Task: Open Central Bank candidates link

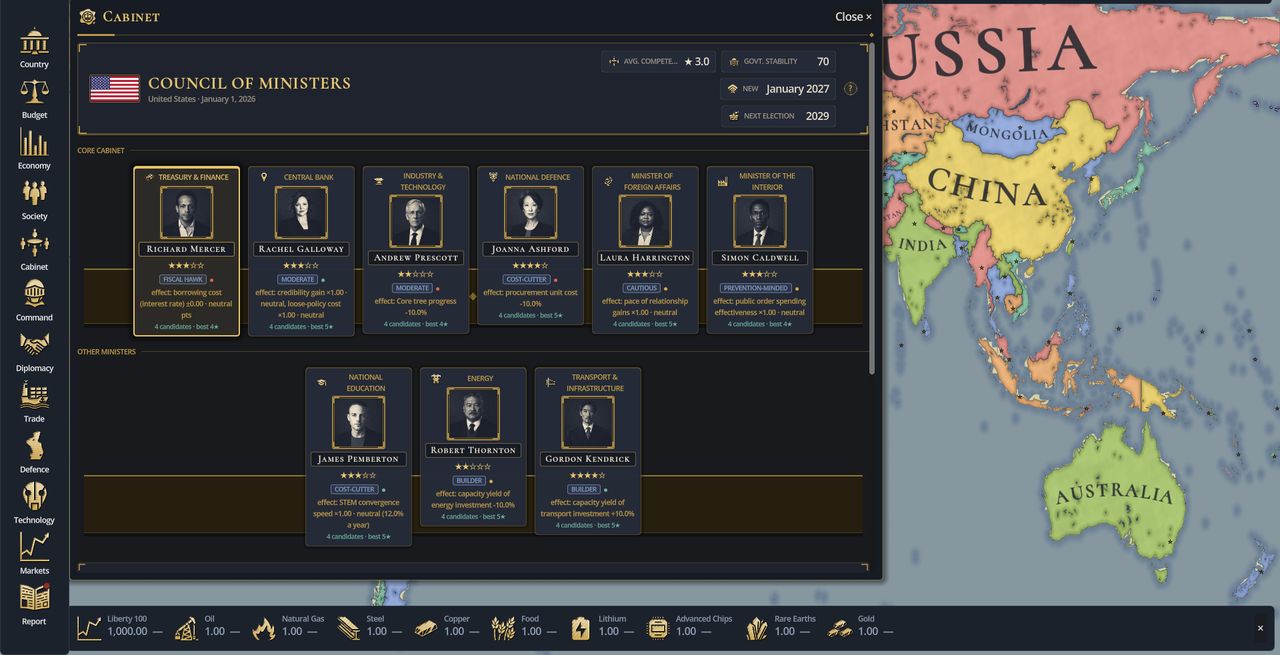Action: point(301,327)
